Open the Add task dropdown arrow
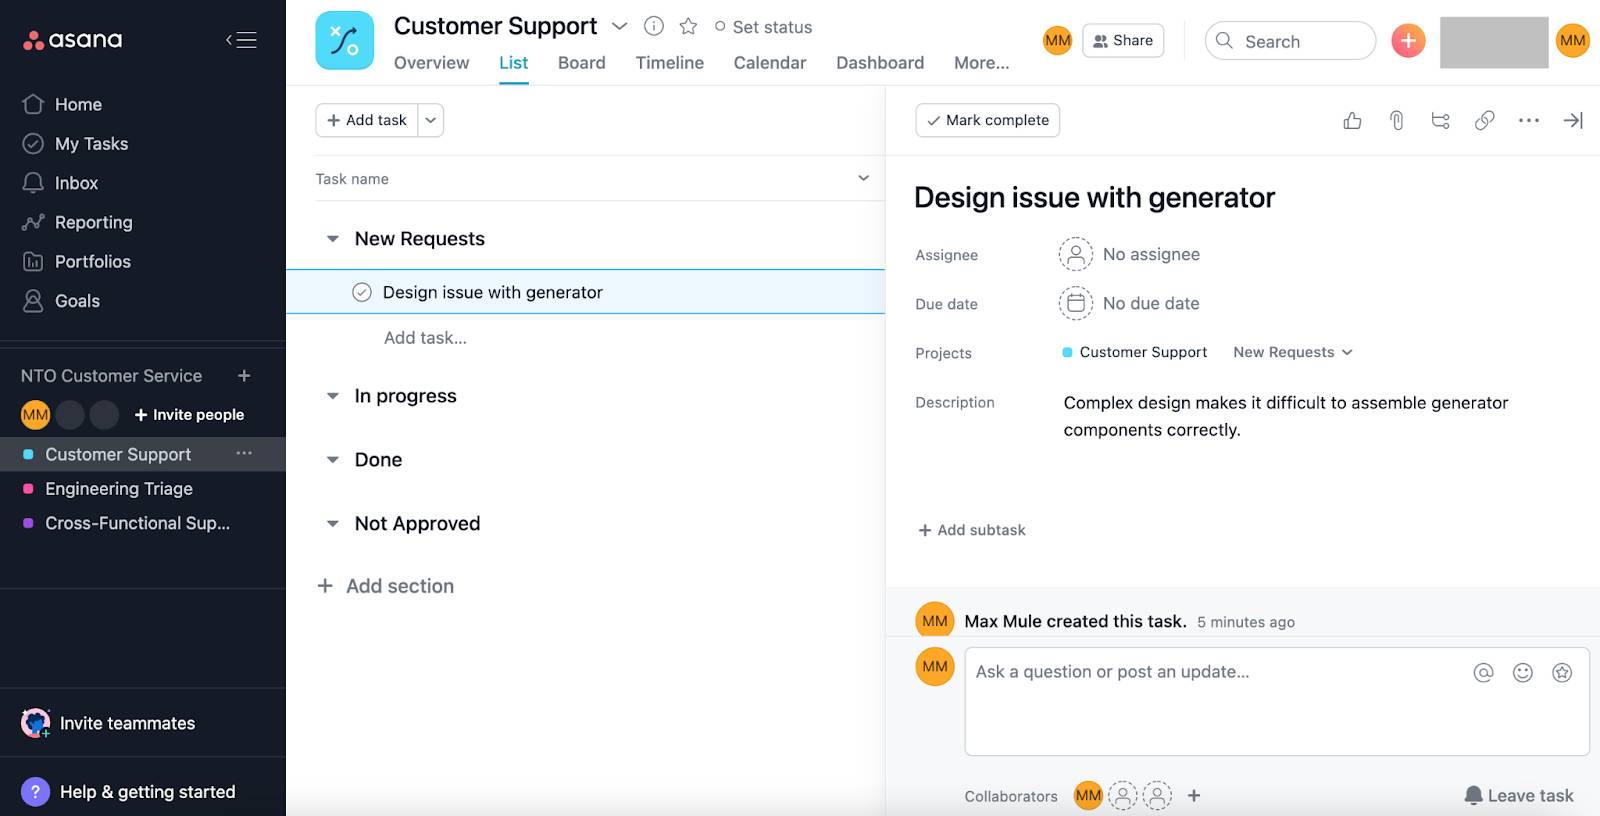The width and height of the screenshot is (1600, 816). pos(431,120)
